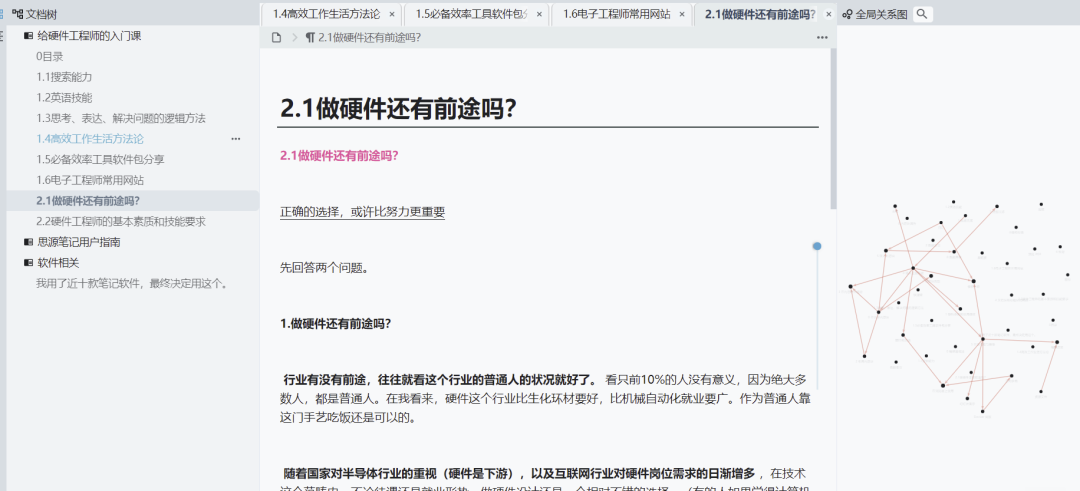Click the underlined 正确的选择,或许比努力更重要 text
Image resolution: width=1080 pixels, height=491 pixels.
point(362,212)
